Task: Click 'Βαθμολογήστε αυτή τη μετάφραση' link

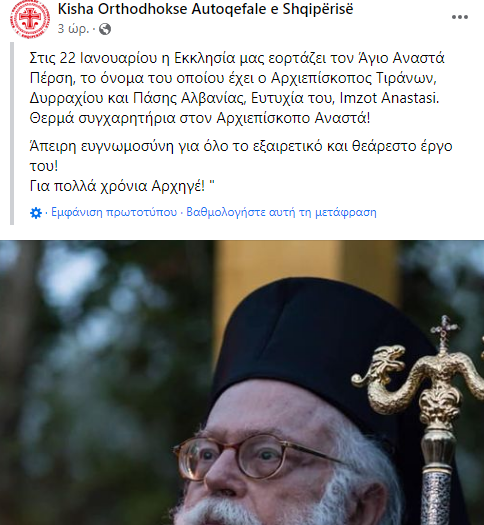Action: (281, 212)
